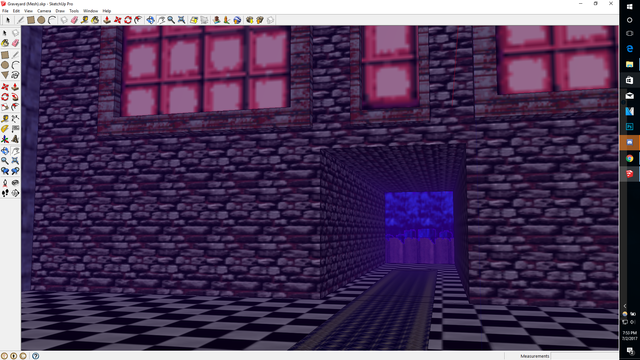
Task: Choose the Dimension tool
Action: (15, 119)
